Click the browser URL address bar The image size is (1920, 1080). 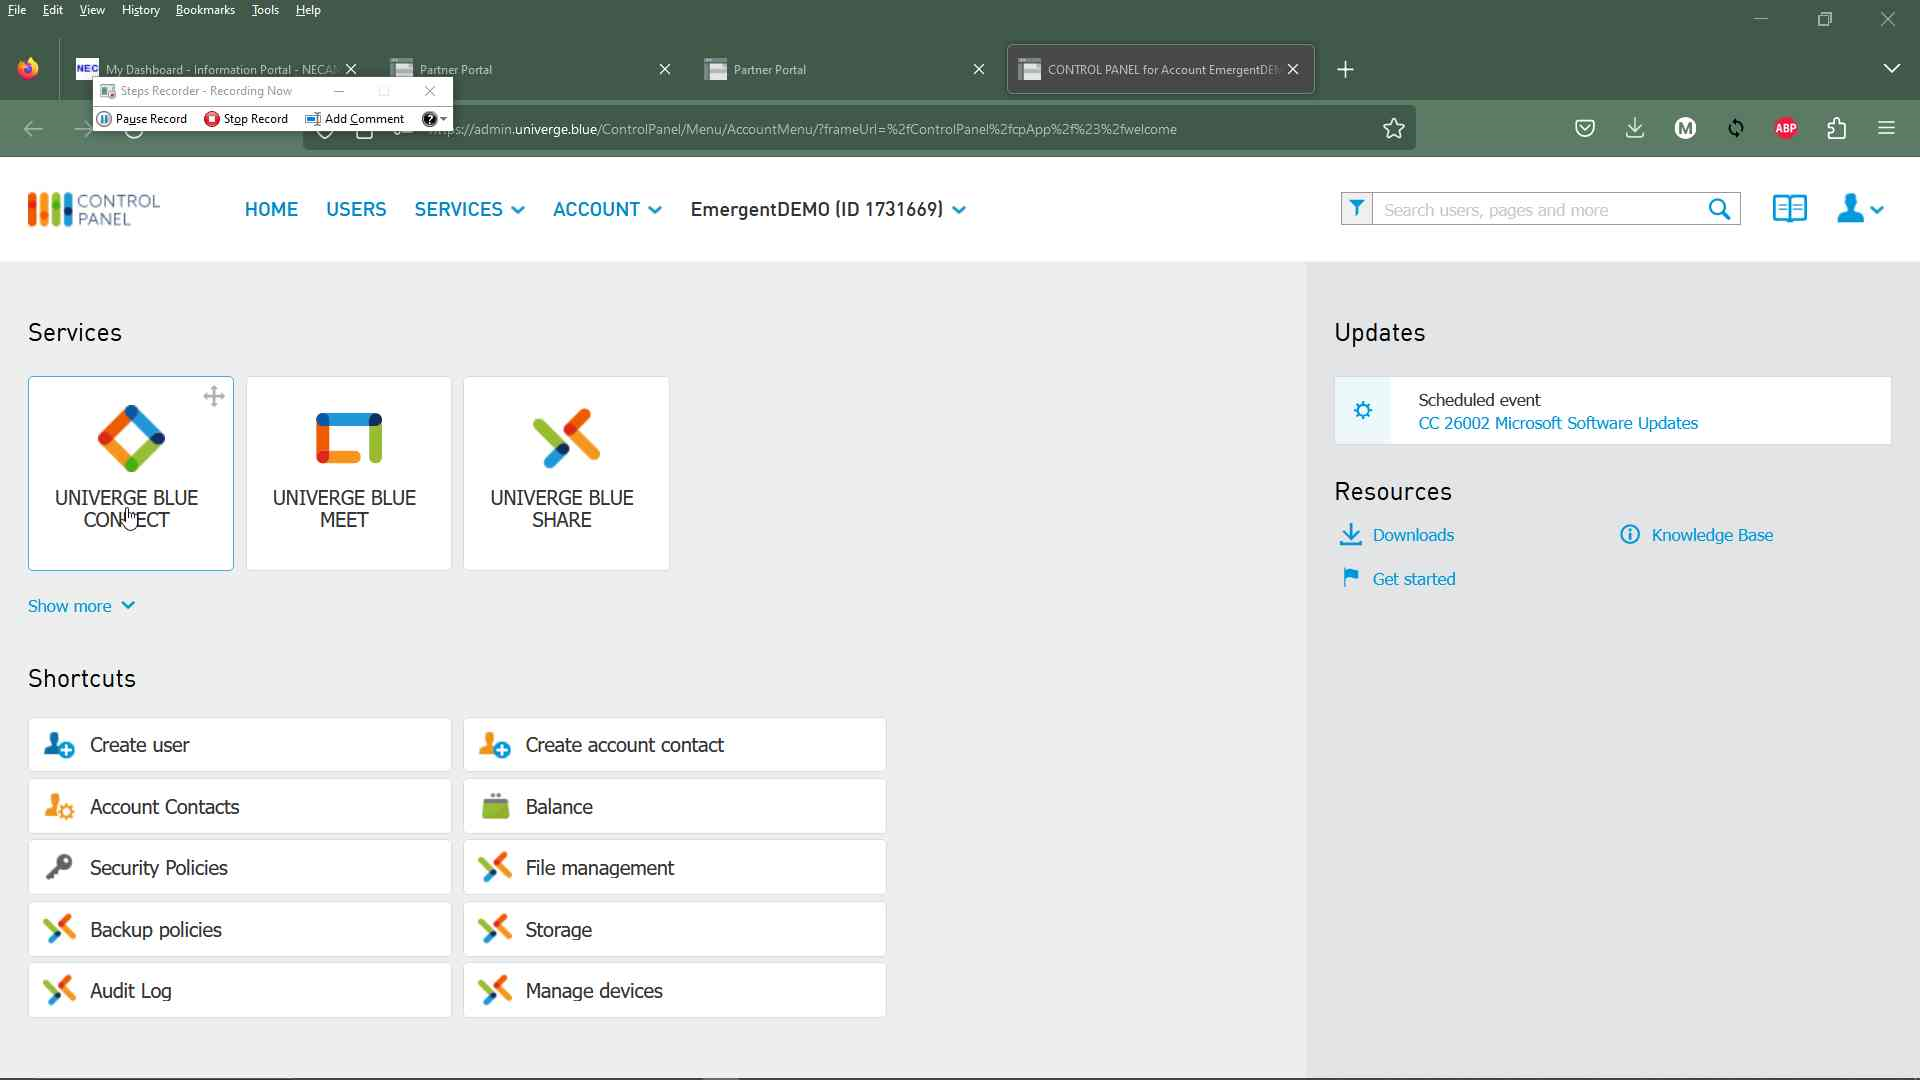(x=860, y=129)
